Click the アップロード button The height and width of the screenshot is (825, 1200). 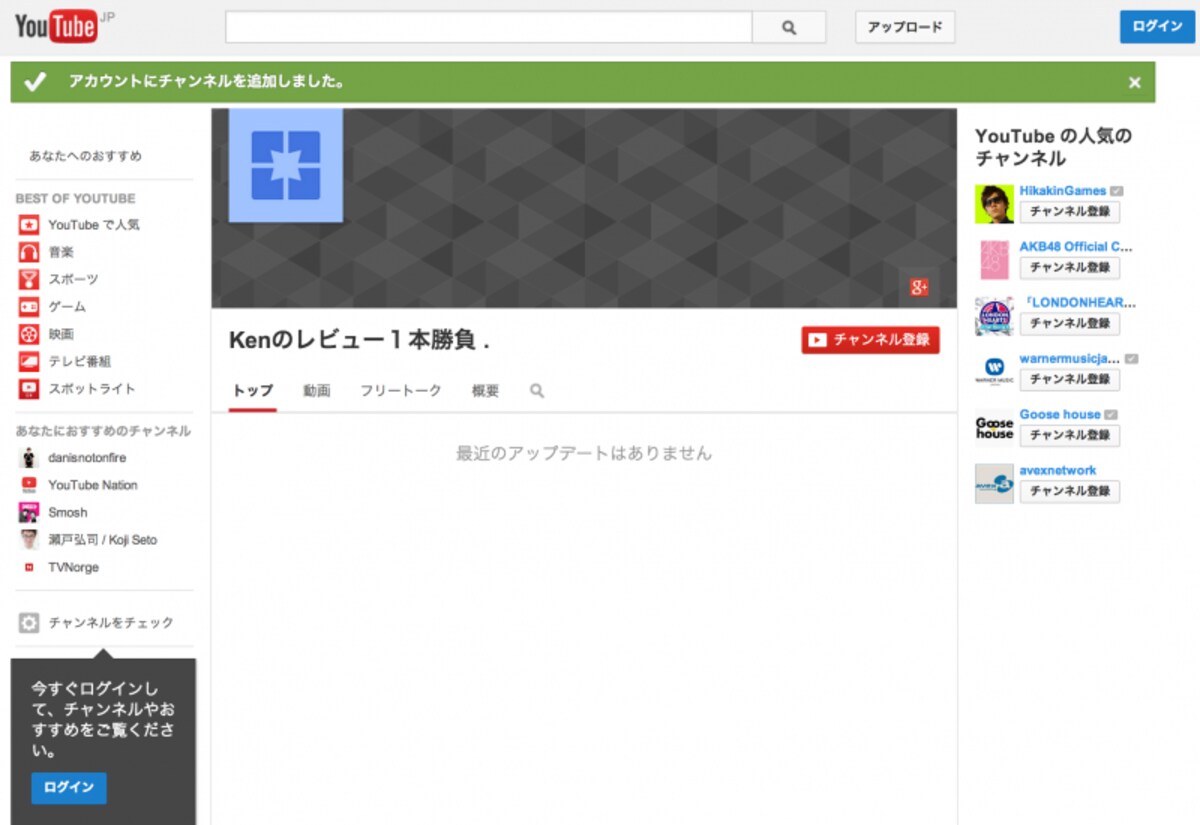[905, 27]
